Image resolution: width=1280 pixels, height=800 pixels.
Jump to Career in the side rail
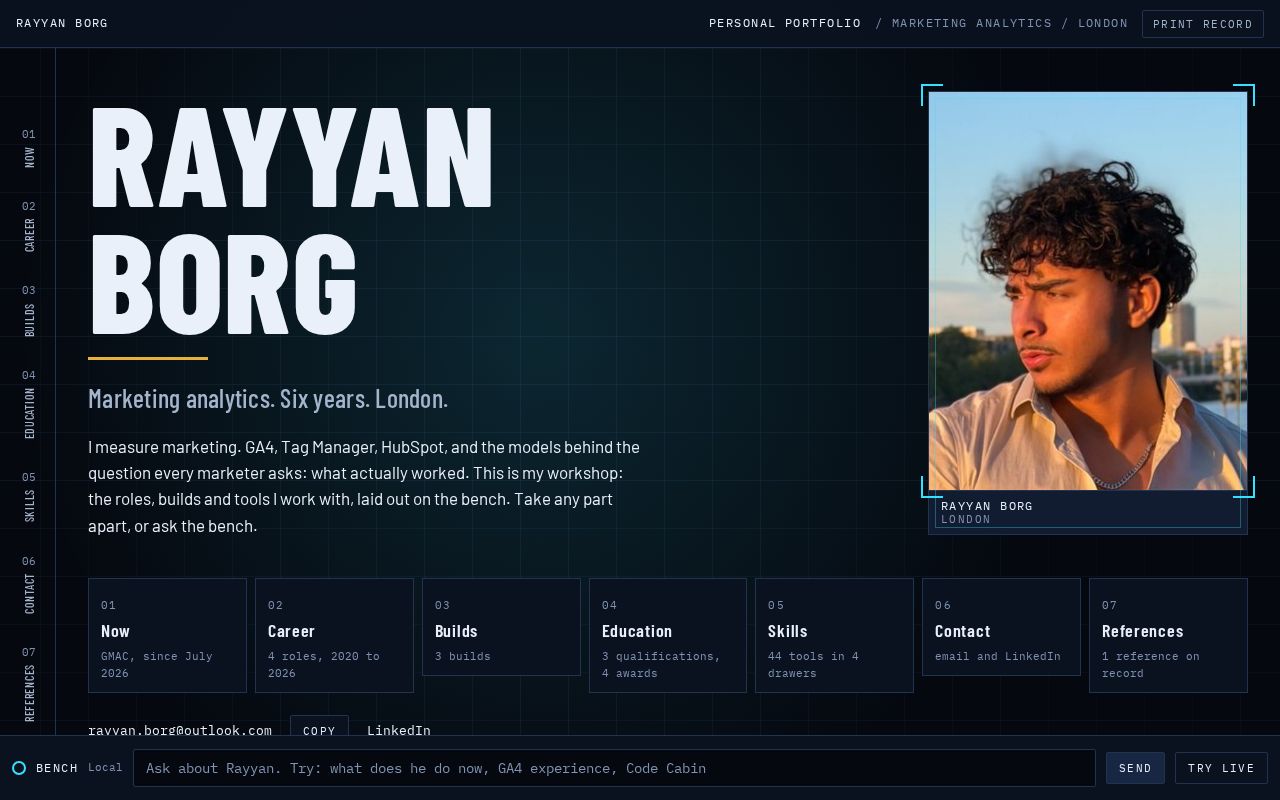click(29, 226)
